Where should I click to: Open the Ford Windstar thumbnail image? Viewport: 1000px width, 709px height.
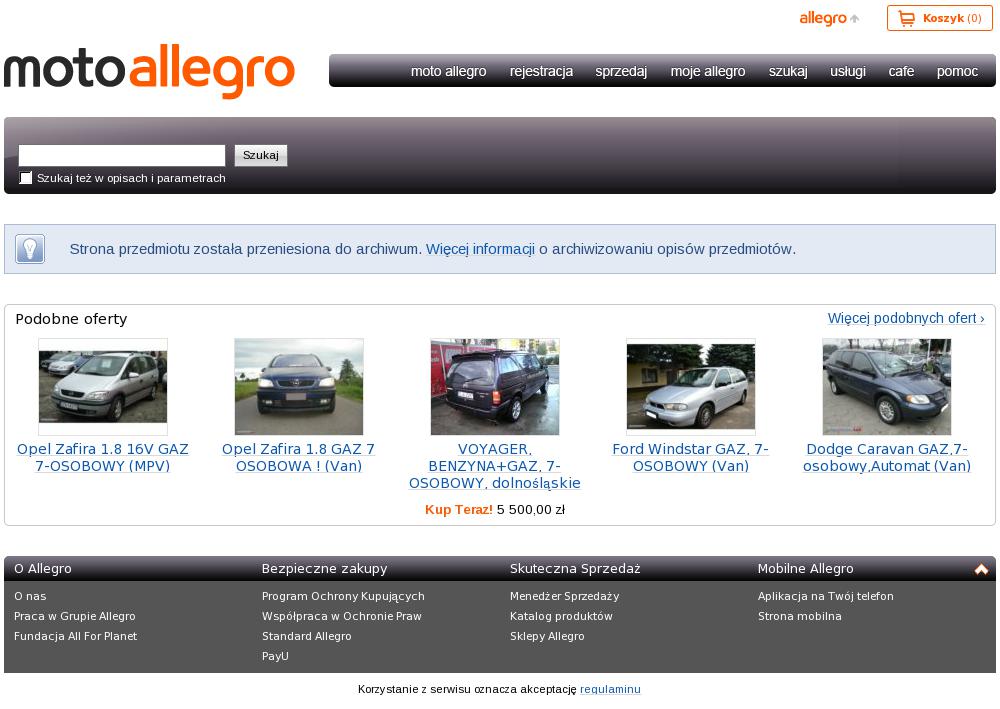(x=691, y=387)
